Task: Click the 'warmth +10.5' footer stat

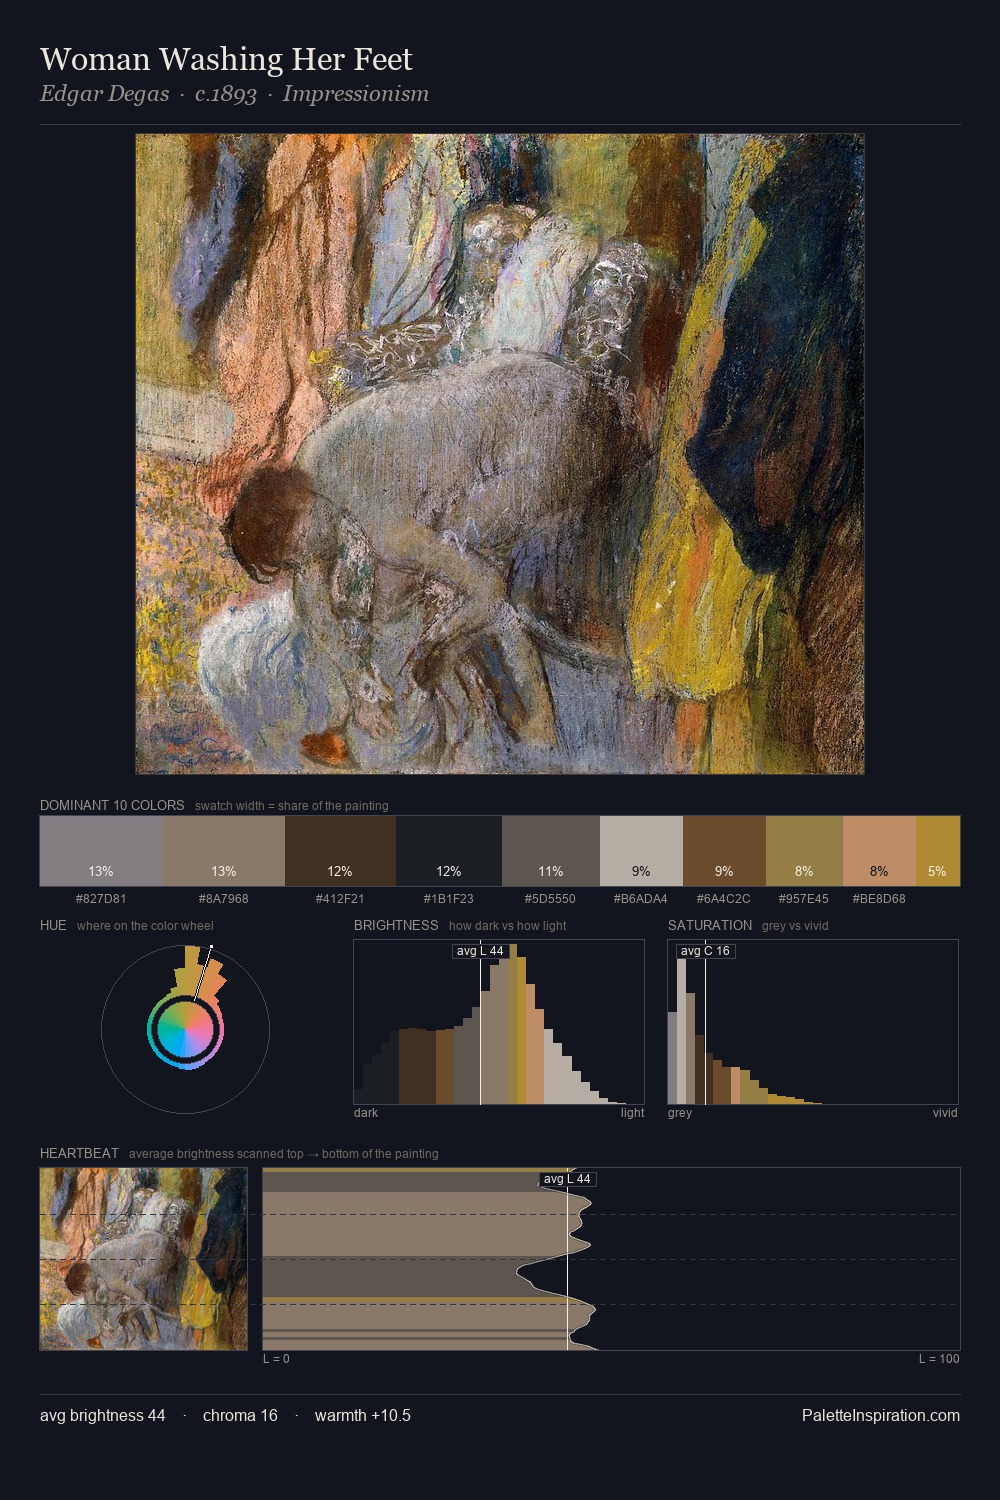Action: coord(363,1415)
